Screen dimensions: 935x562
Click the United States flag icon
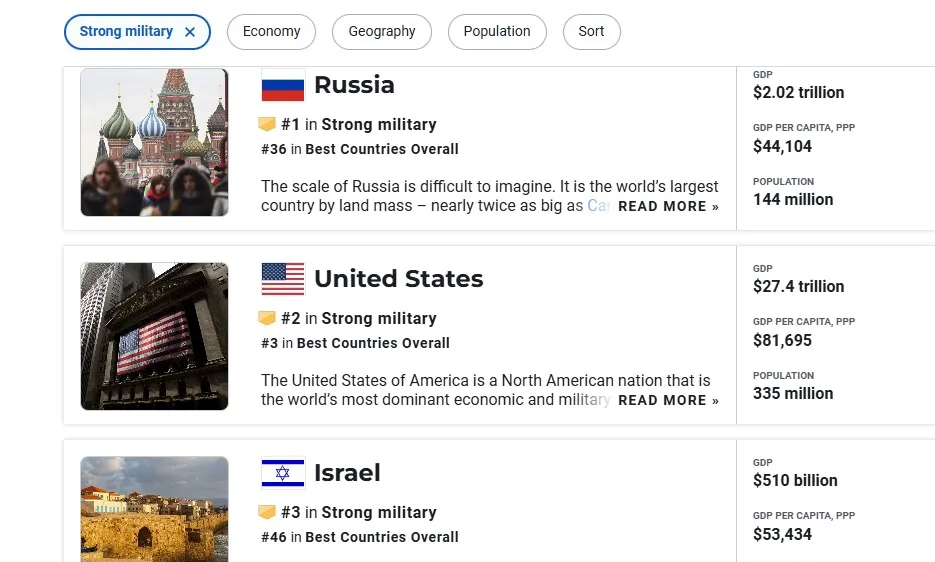283,279
